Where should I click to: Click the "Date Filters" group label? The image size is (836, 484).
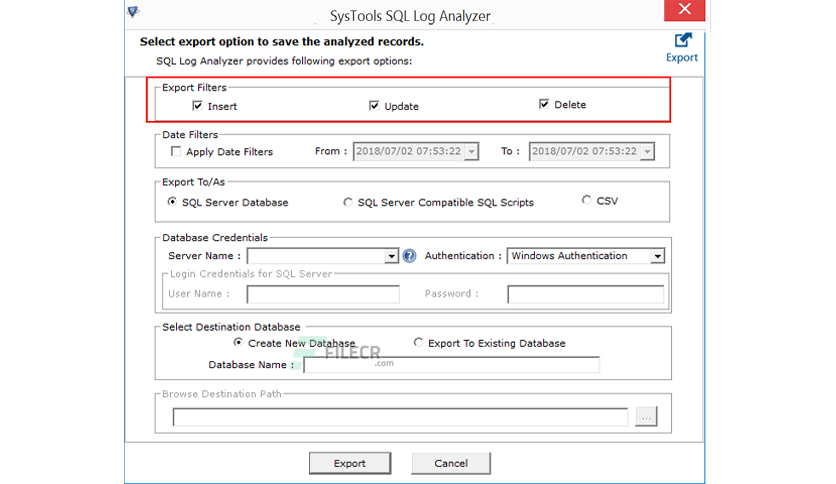click(190, 135)
